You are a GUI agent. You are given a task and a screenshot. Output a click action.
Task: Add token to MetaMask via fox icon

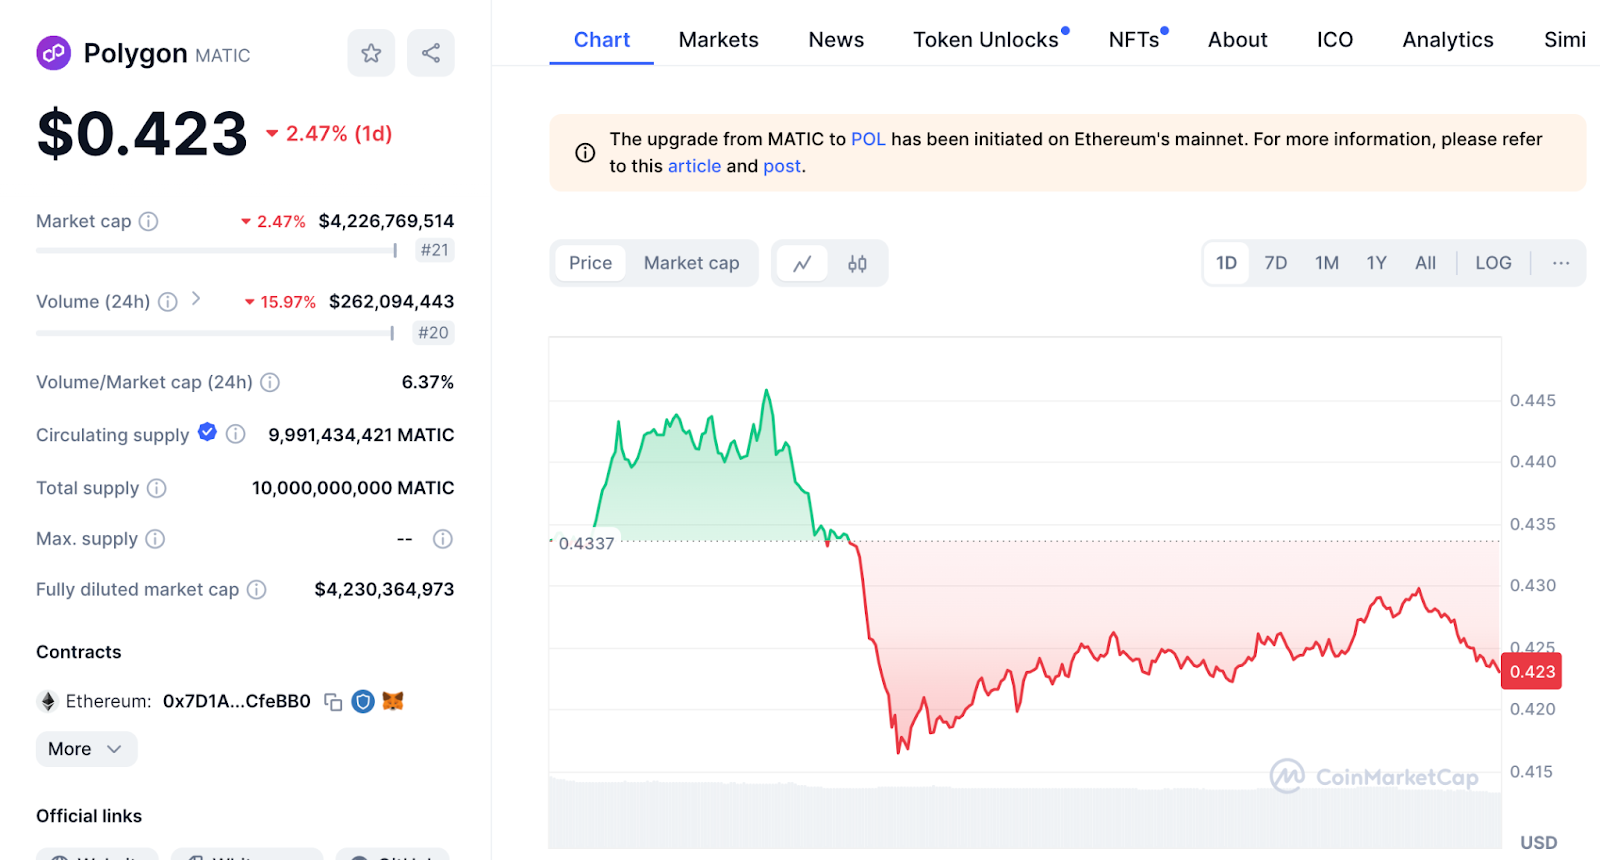pyautogui.click(x=393, y=701)
